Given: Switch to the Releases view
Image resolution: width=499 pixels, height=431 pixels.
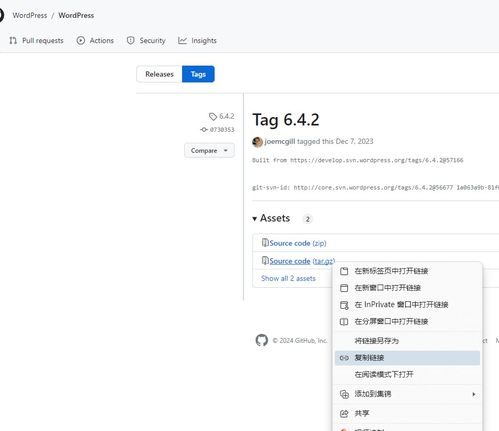Looking at the screenshot, I should 159,74.
